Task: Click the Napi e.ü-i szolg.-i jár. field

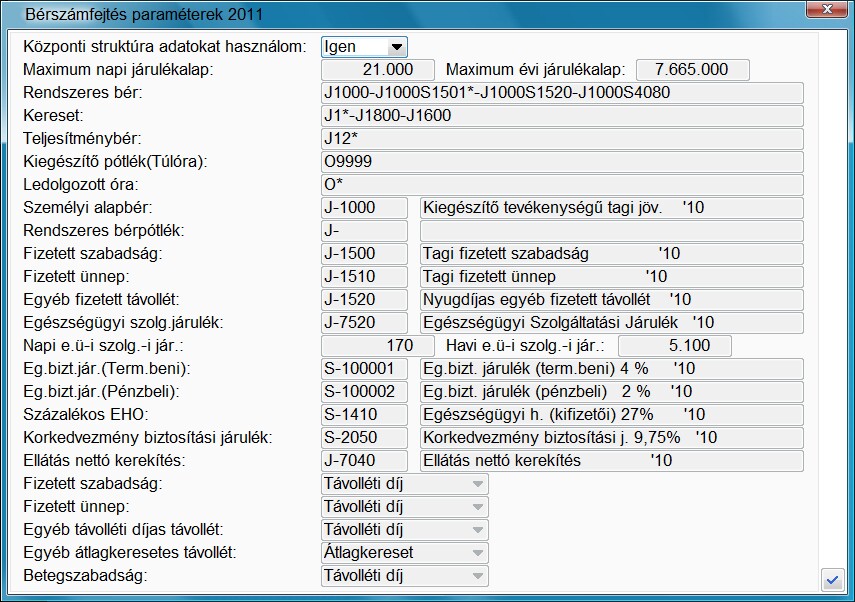Action: click(378, 346)
